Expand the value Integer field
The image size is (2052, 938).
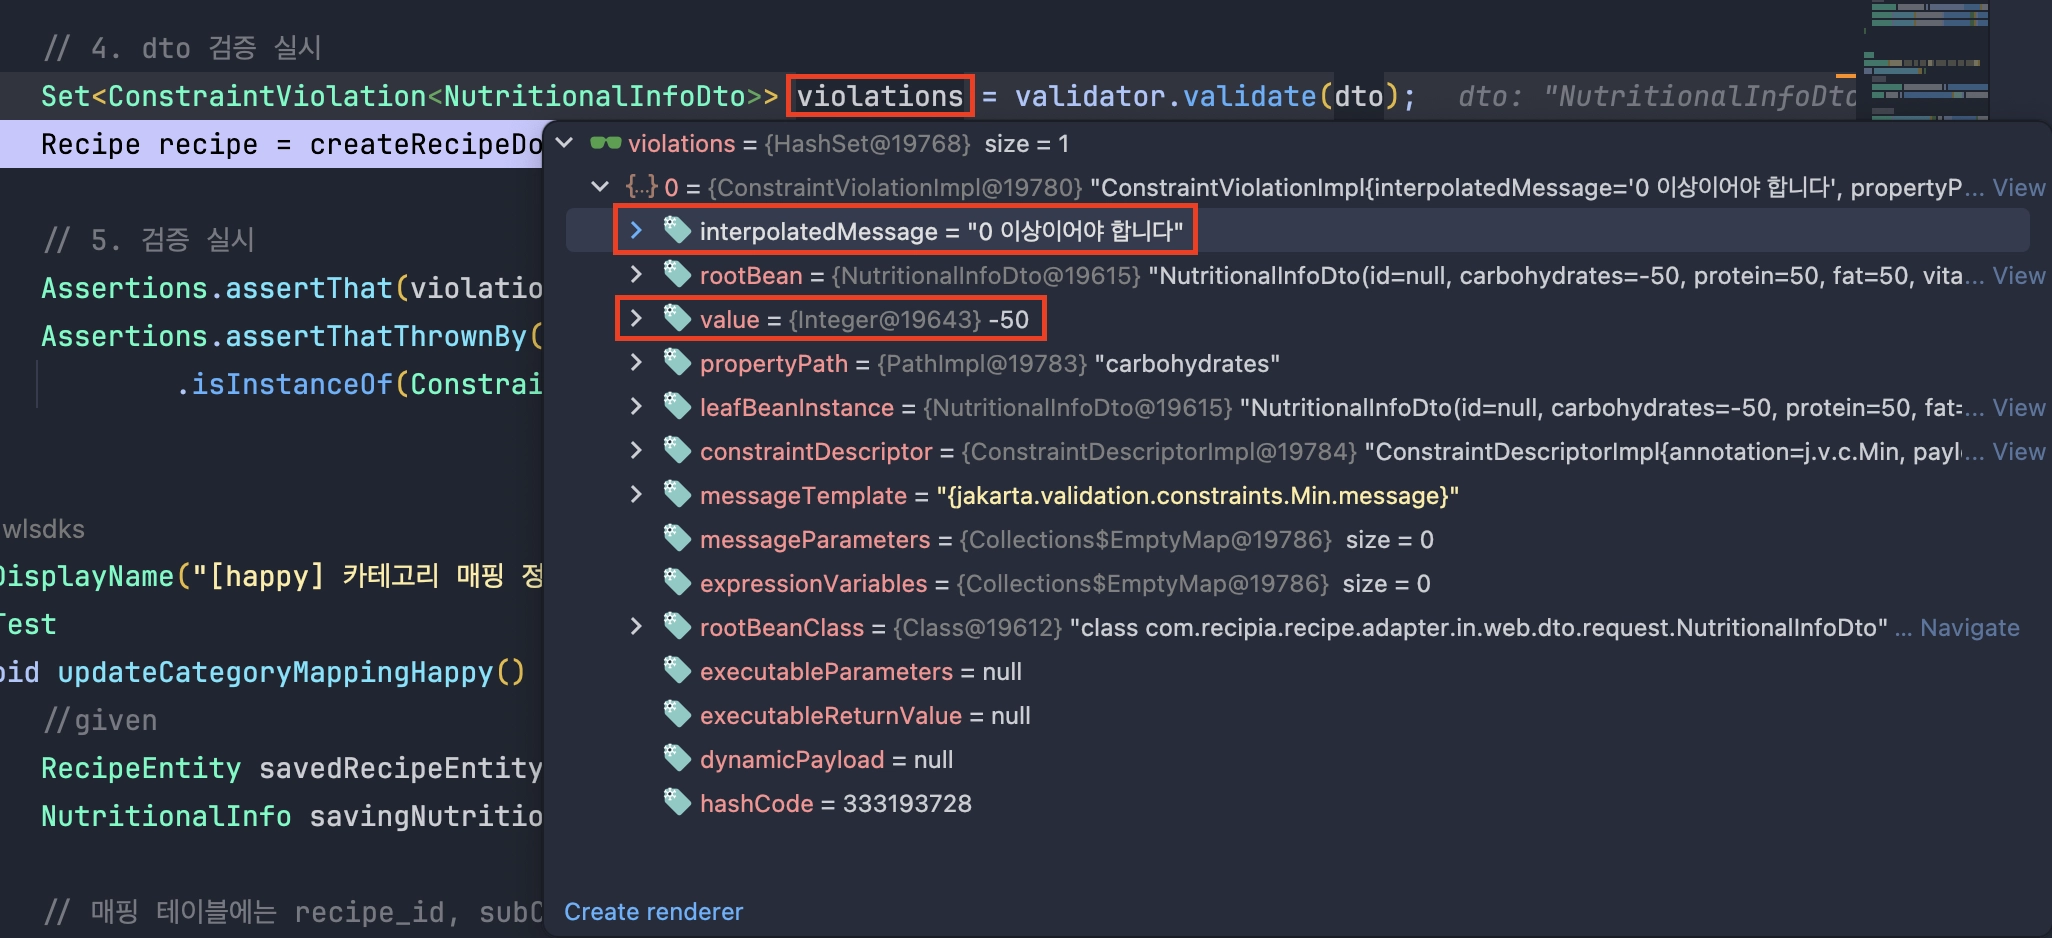click(x=636, y=319)
